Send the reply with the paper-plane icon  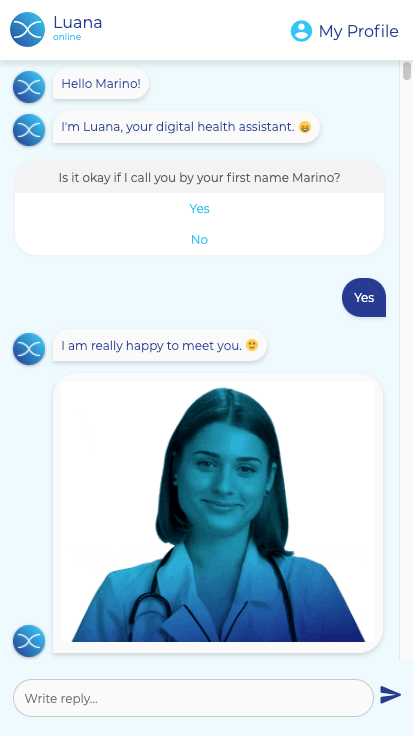(x=390, y=694)
